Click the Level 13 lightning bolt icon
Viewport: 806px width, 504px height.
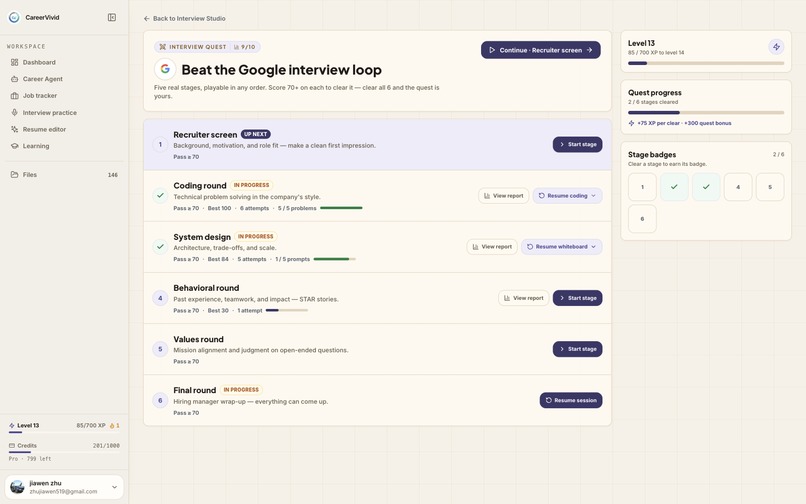(776, 47)
